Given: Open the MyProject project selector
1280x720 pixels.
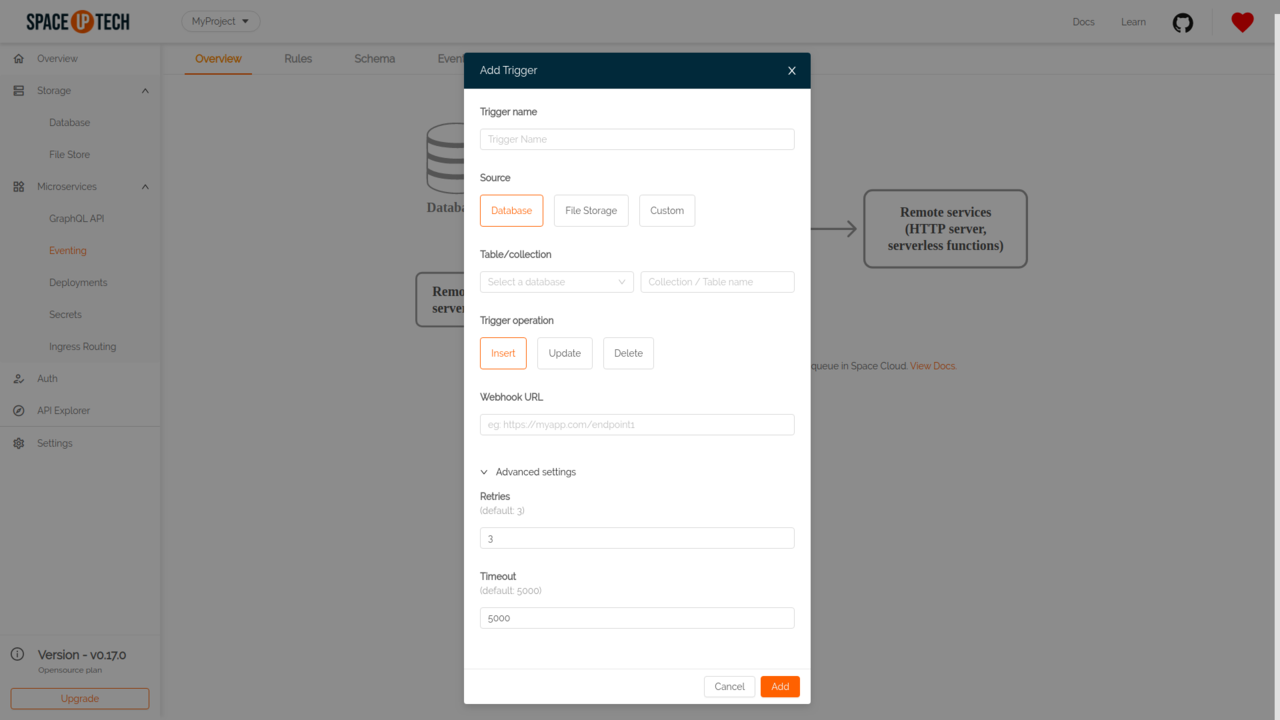Looking at the screenshot, I should 221,21.
